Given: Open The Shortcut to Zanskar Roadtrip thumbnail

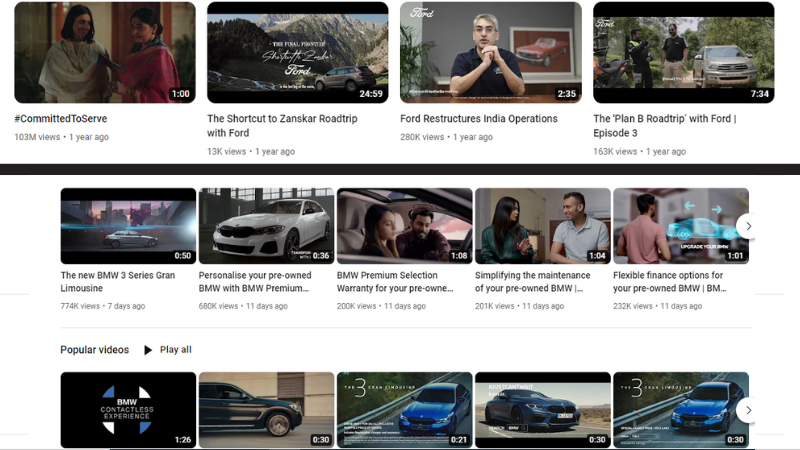Looking at the screenshot, I should pyautogui.click(x=297, y=53).
